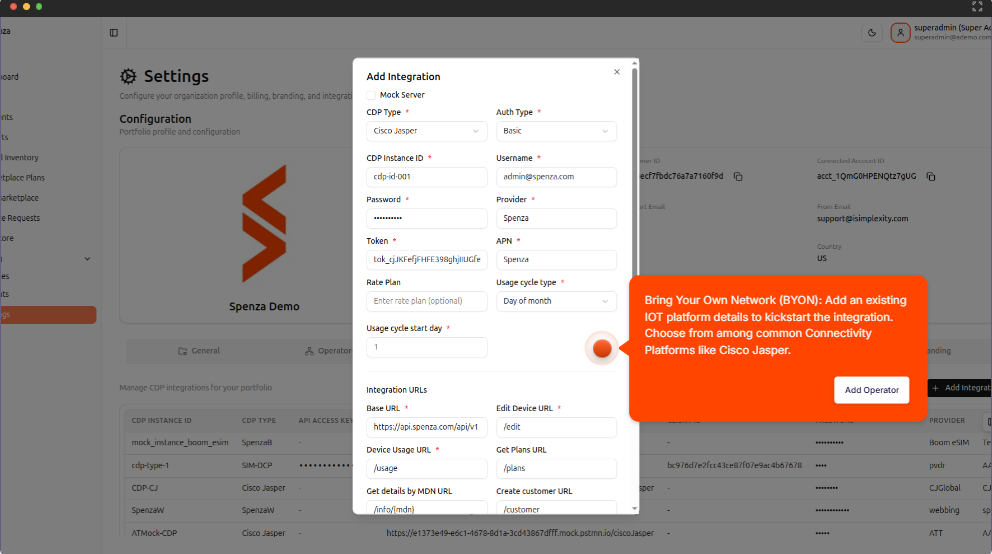Click the dialog vertical scrollbar thumb
The width and height of the screenshot is (992, 554).
click(x=635, y=174)
